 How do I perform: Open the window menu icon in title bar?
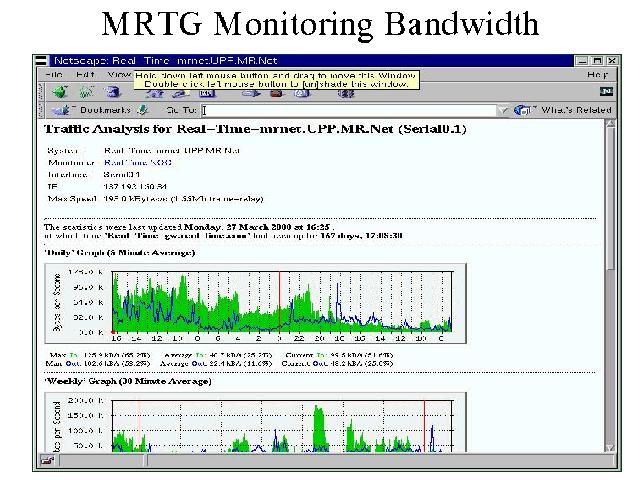[x=41, y=61]
